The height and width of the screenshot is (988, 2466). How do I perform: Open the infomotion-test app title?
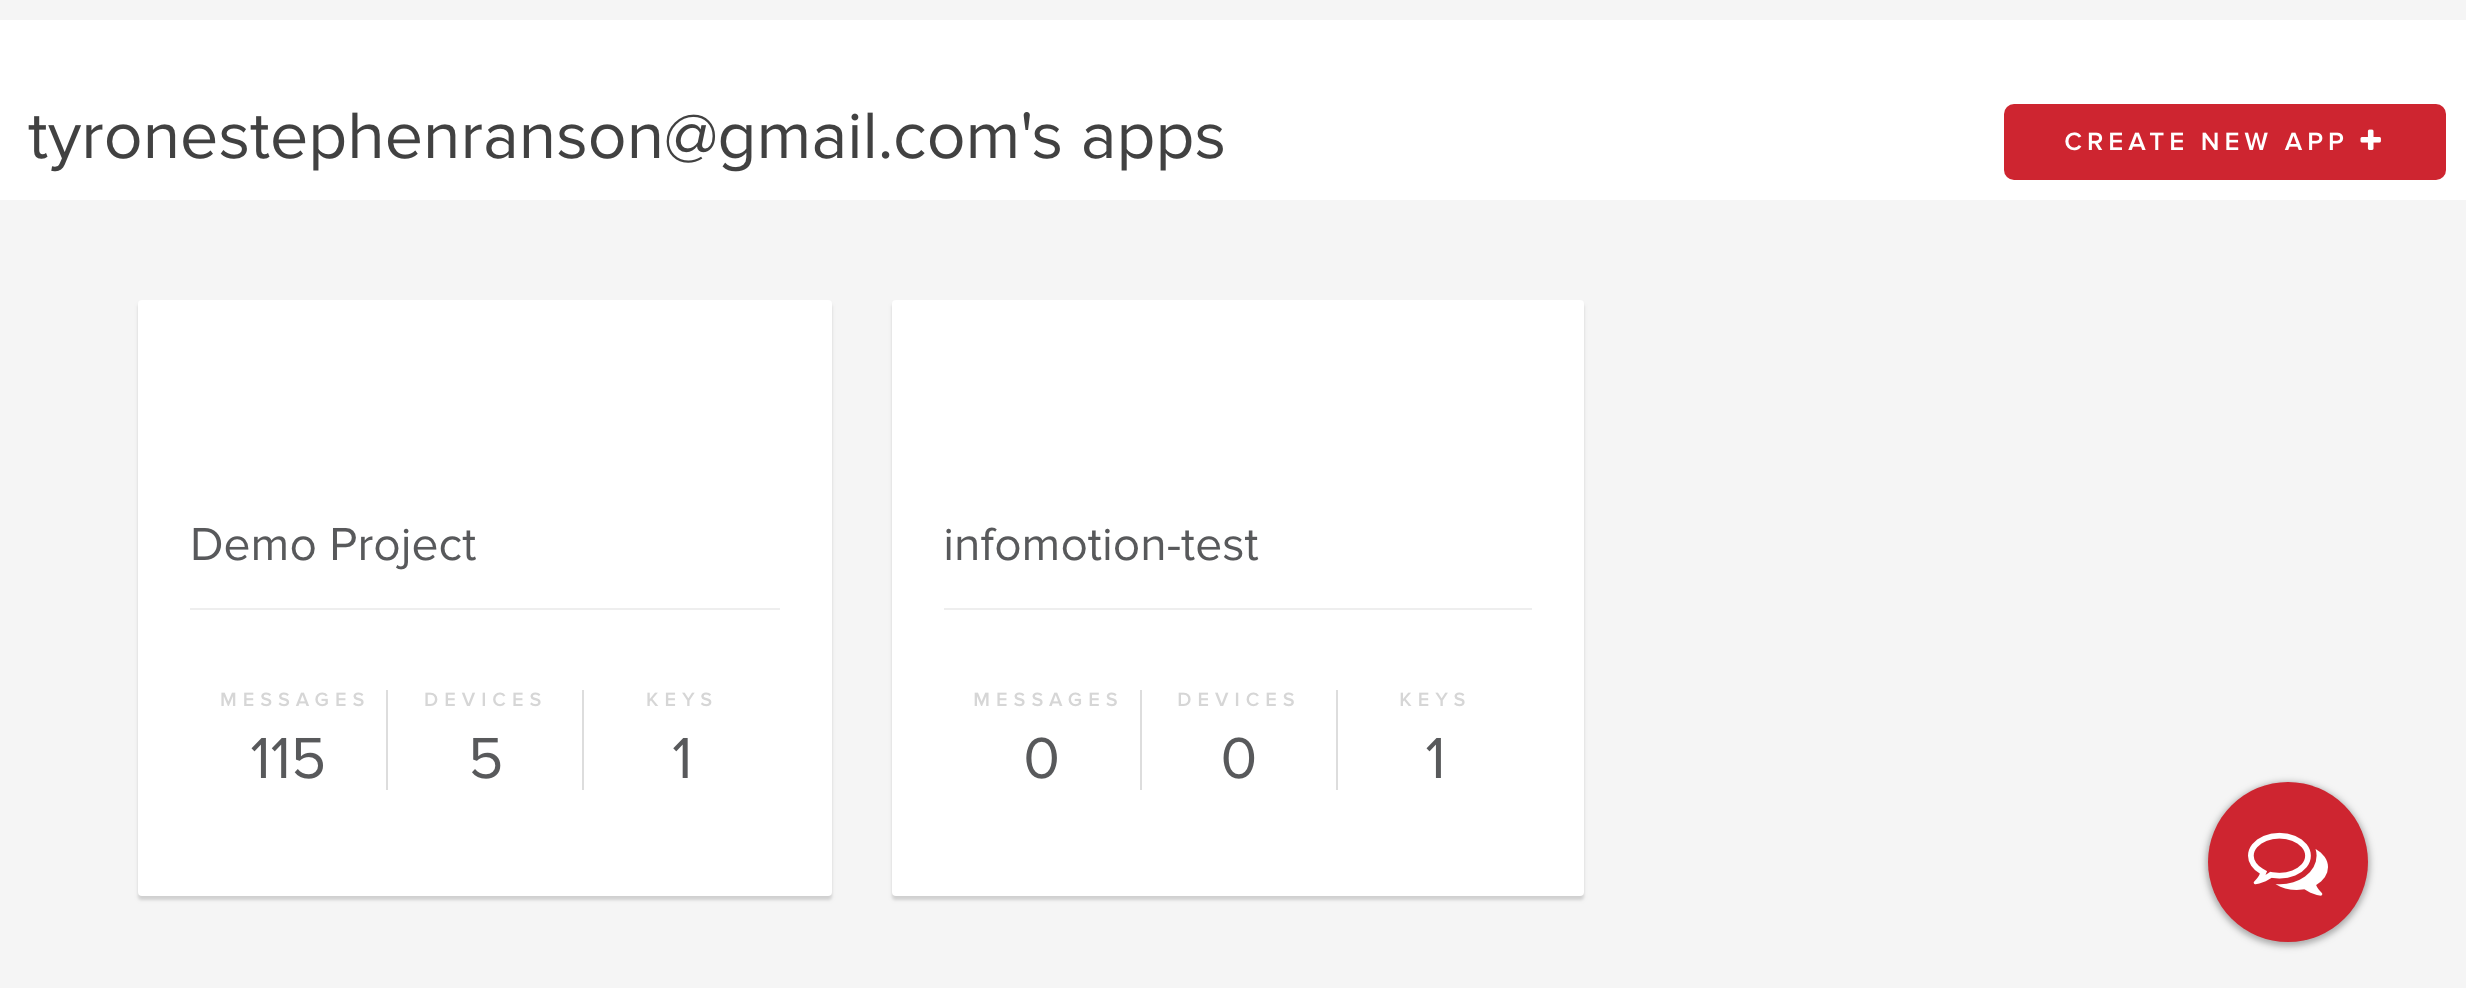pyautogui.click(x=1100, y=545)
